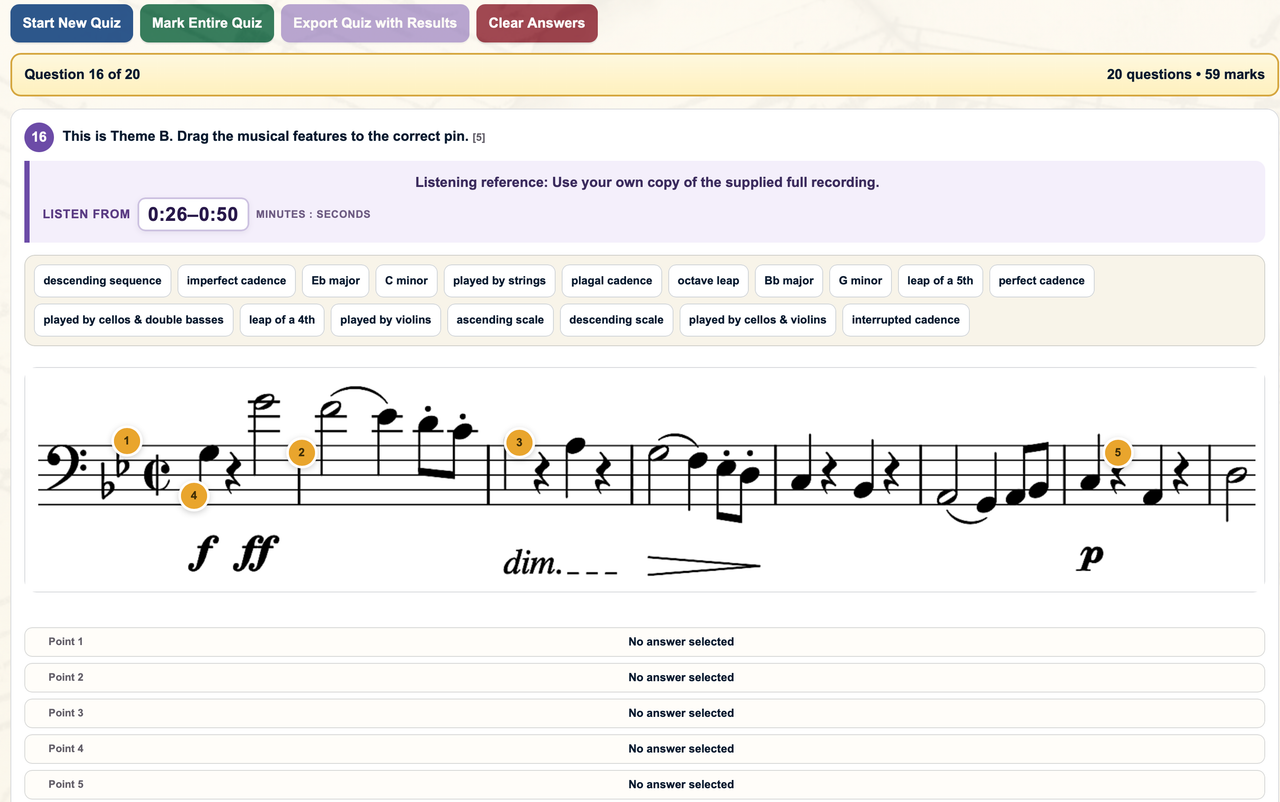Viewport: 1280px width, 802px height.
Task: Click the purple question number 16 badge
Action: (x=39, y=137)
